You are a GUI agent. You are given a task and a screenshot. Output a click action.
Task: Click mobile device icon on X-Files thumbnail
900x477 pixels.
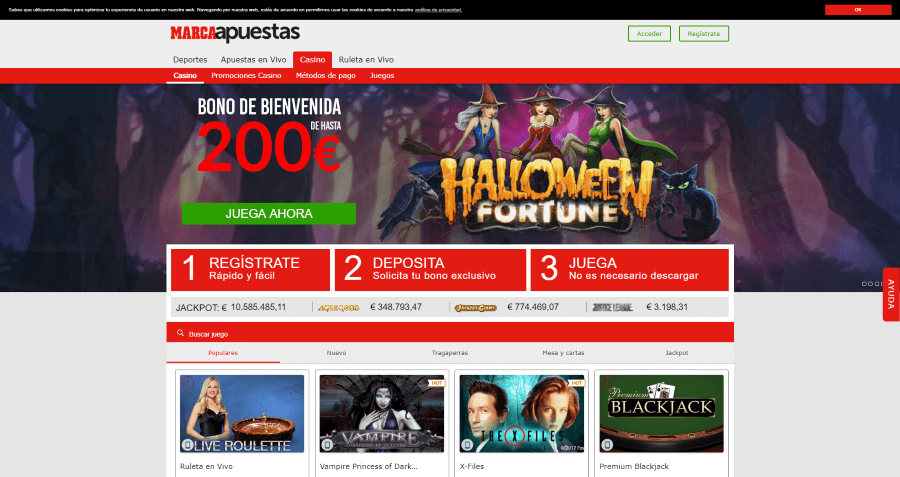pos(467,445)
